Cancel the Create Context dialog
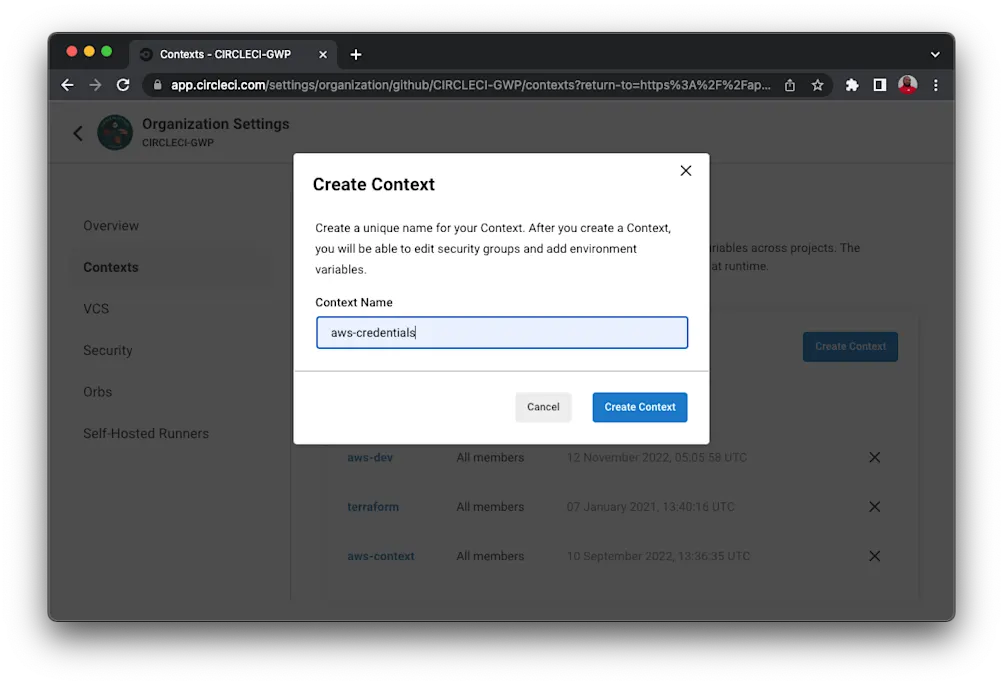This screenshot has width=1003, height=685. click(x=543, y=407)
